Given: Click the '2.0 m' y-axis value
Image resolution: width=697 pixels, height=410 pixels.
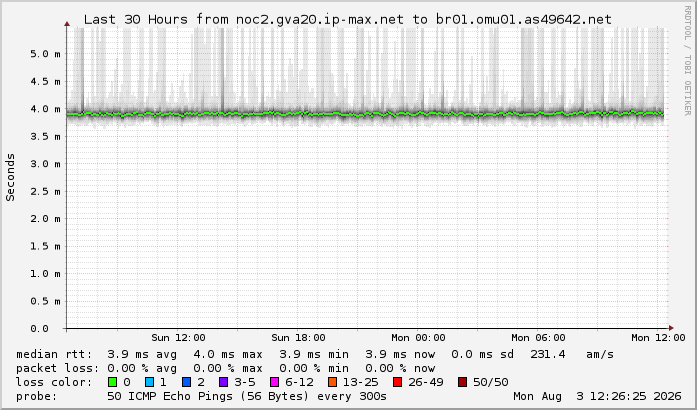Looking at the screenshot, I should (45, 219).
